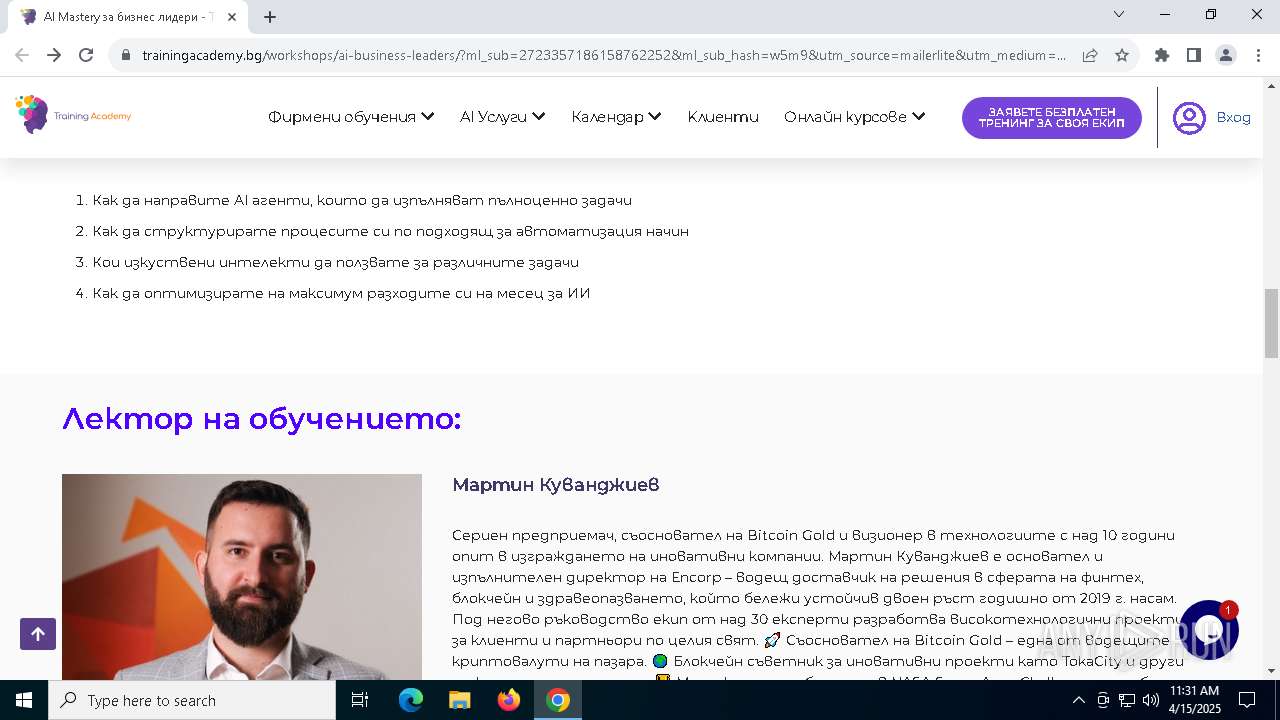The height and width of the screenshot is (720, 1280).
Task: Click the scrollbar down arrow
Action: point(1271,671)
